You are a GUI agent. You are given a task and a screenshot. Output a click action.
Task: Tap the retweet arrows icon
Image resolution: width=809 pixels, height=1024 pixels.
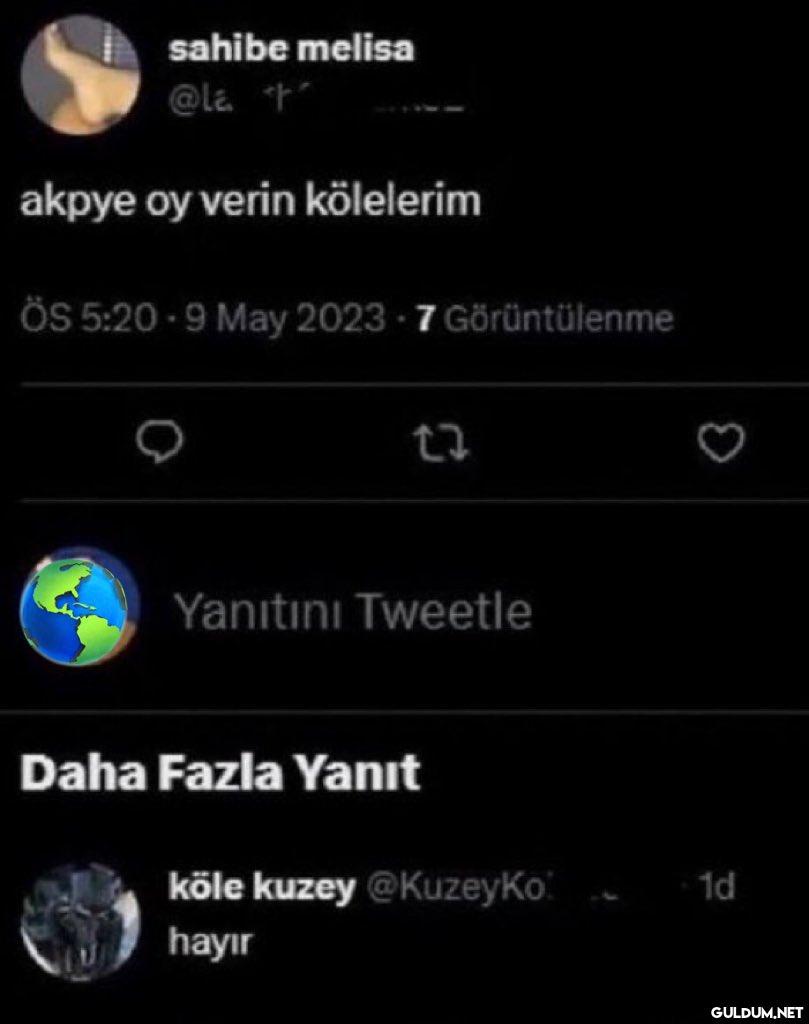(441, 443)
